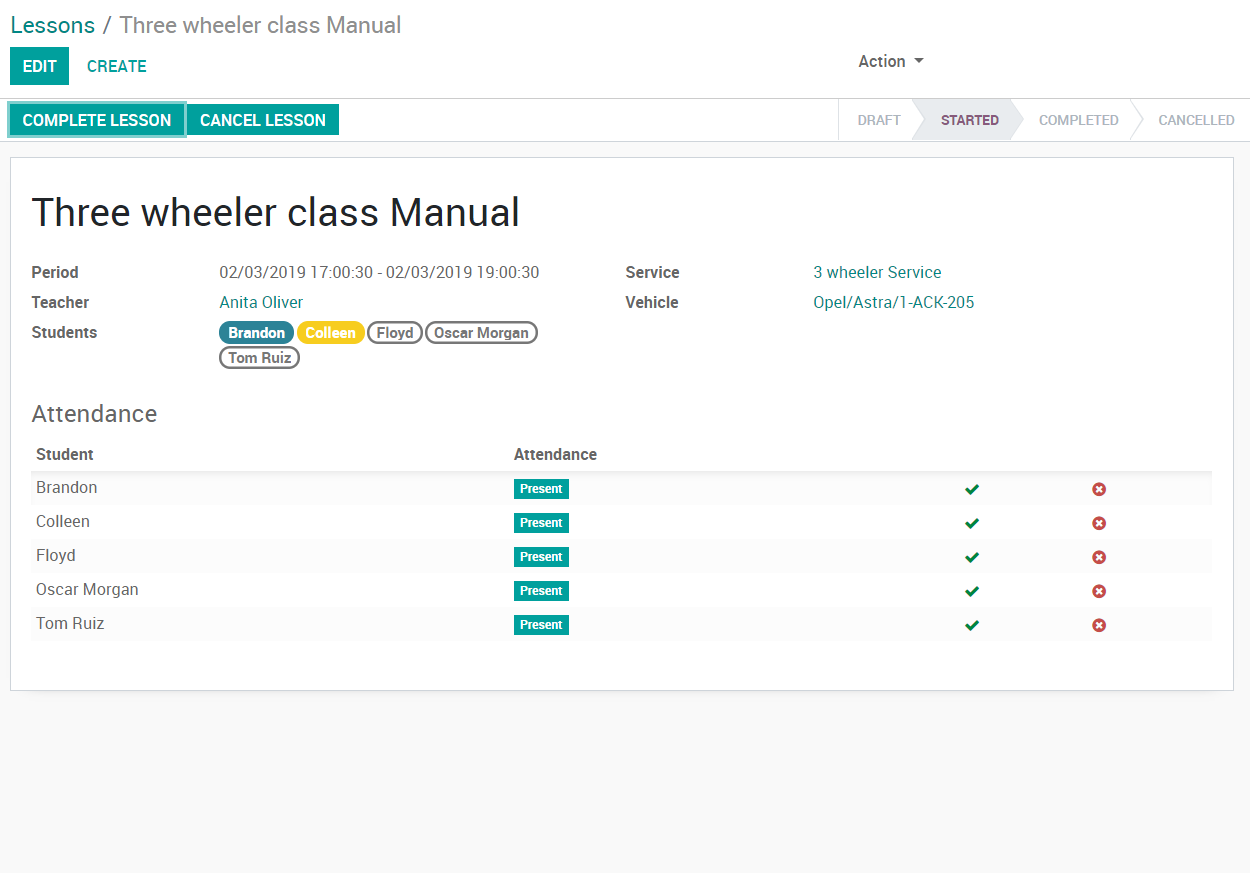Viewport: 1250px width, 873px height.
Task: Click green checkmark in Floyd's row
Action: tap(971, 557)
